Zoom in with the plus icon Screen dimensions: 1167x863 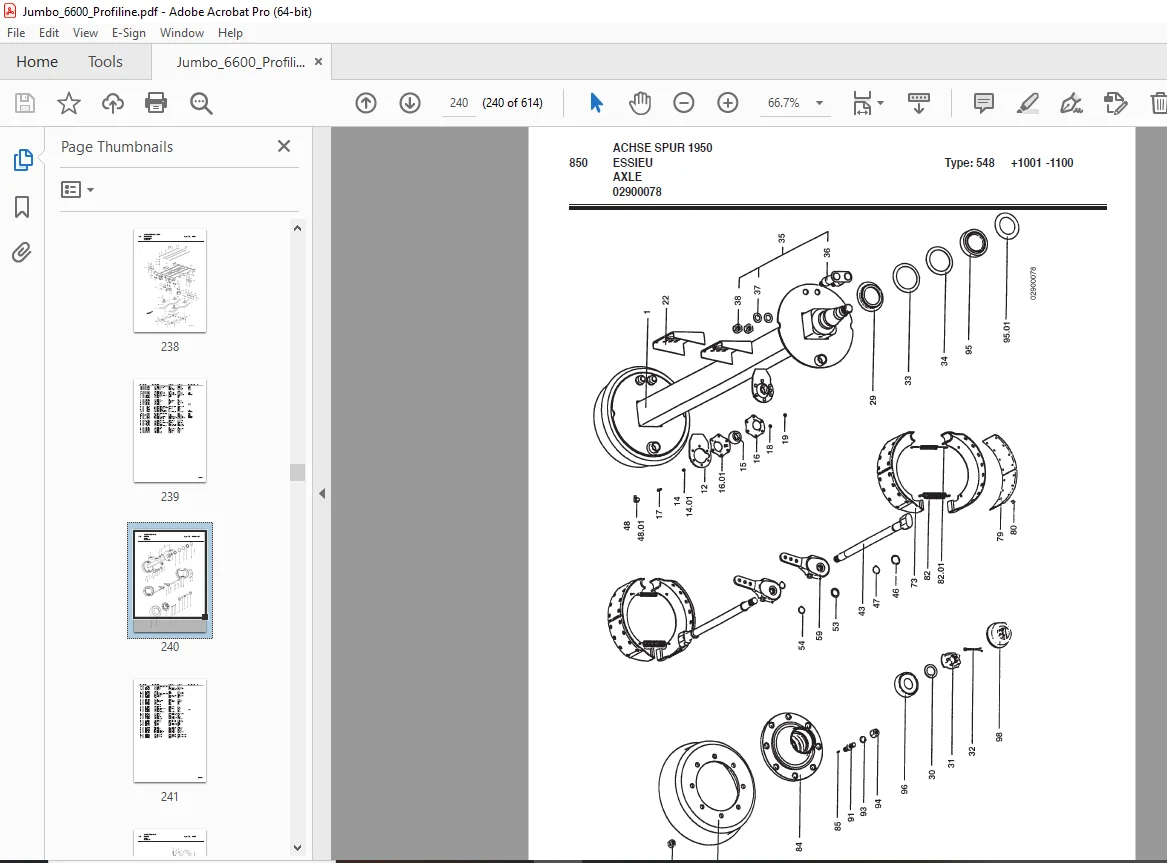(728, 103)
